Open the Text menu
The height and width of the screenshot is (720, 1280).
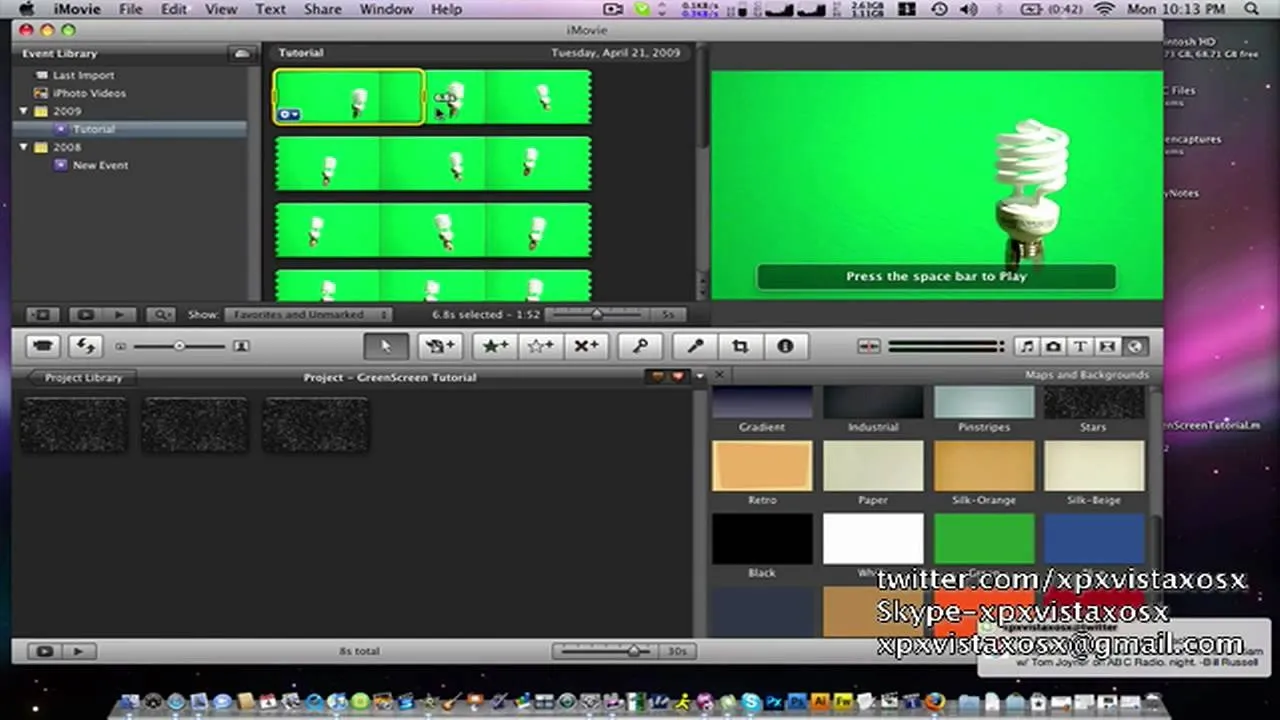pos(270,9)
